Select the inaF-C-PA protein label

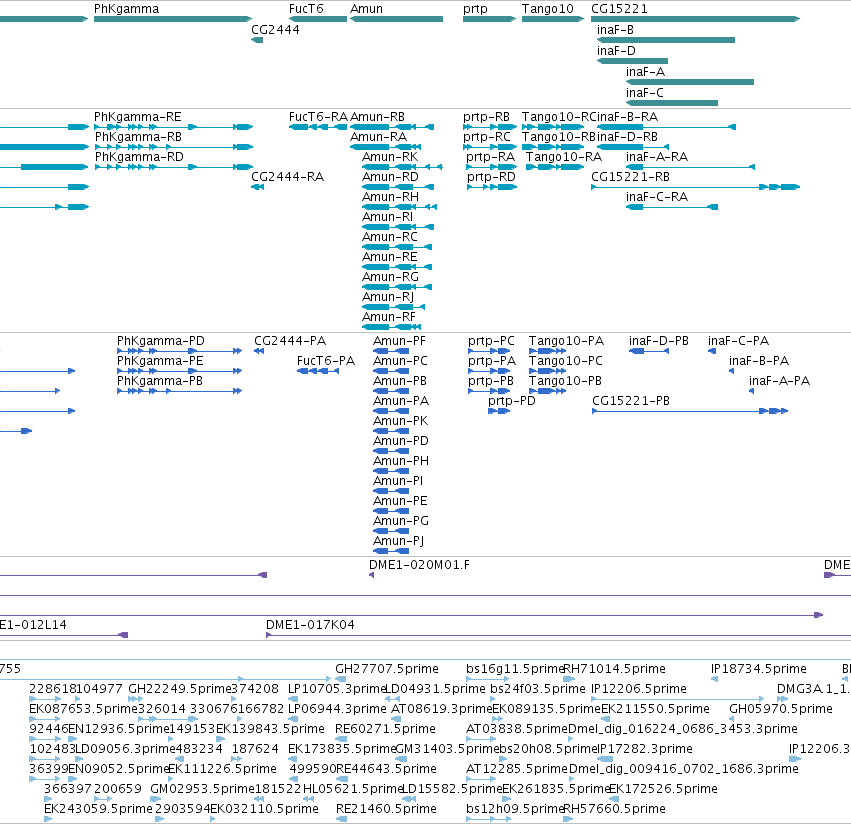coord(738,341)
